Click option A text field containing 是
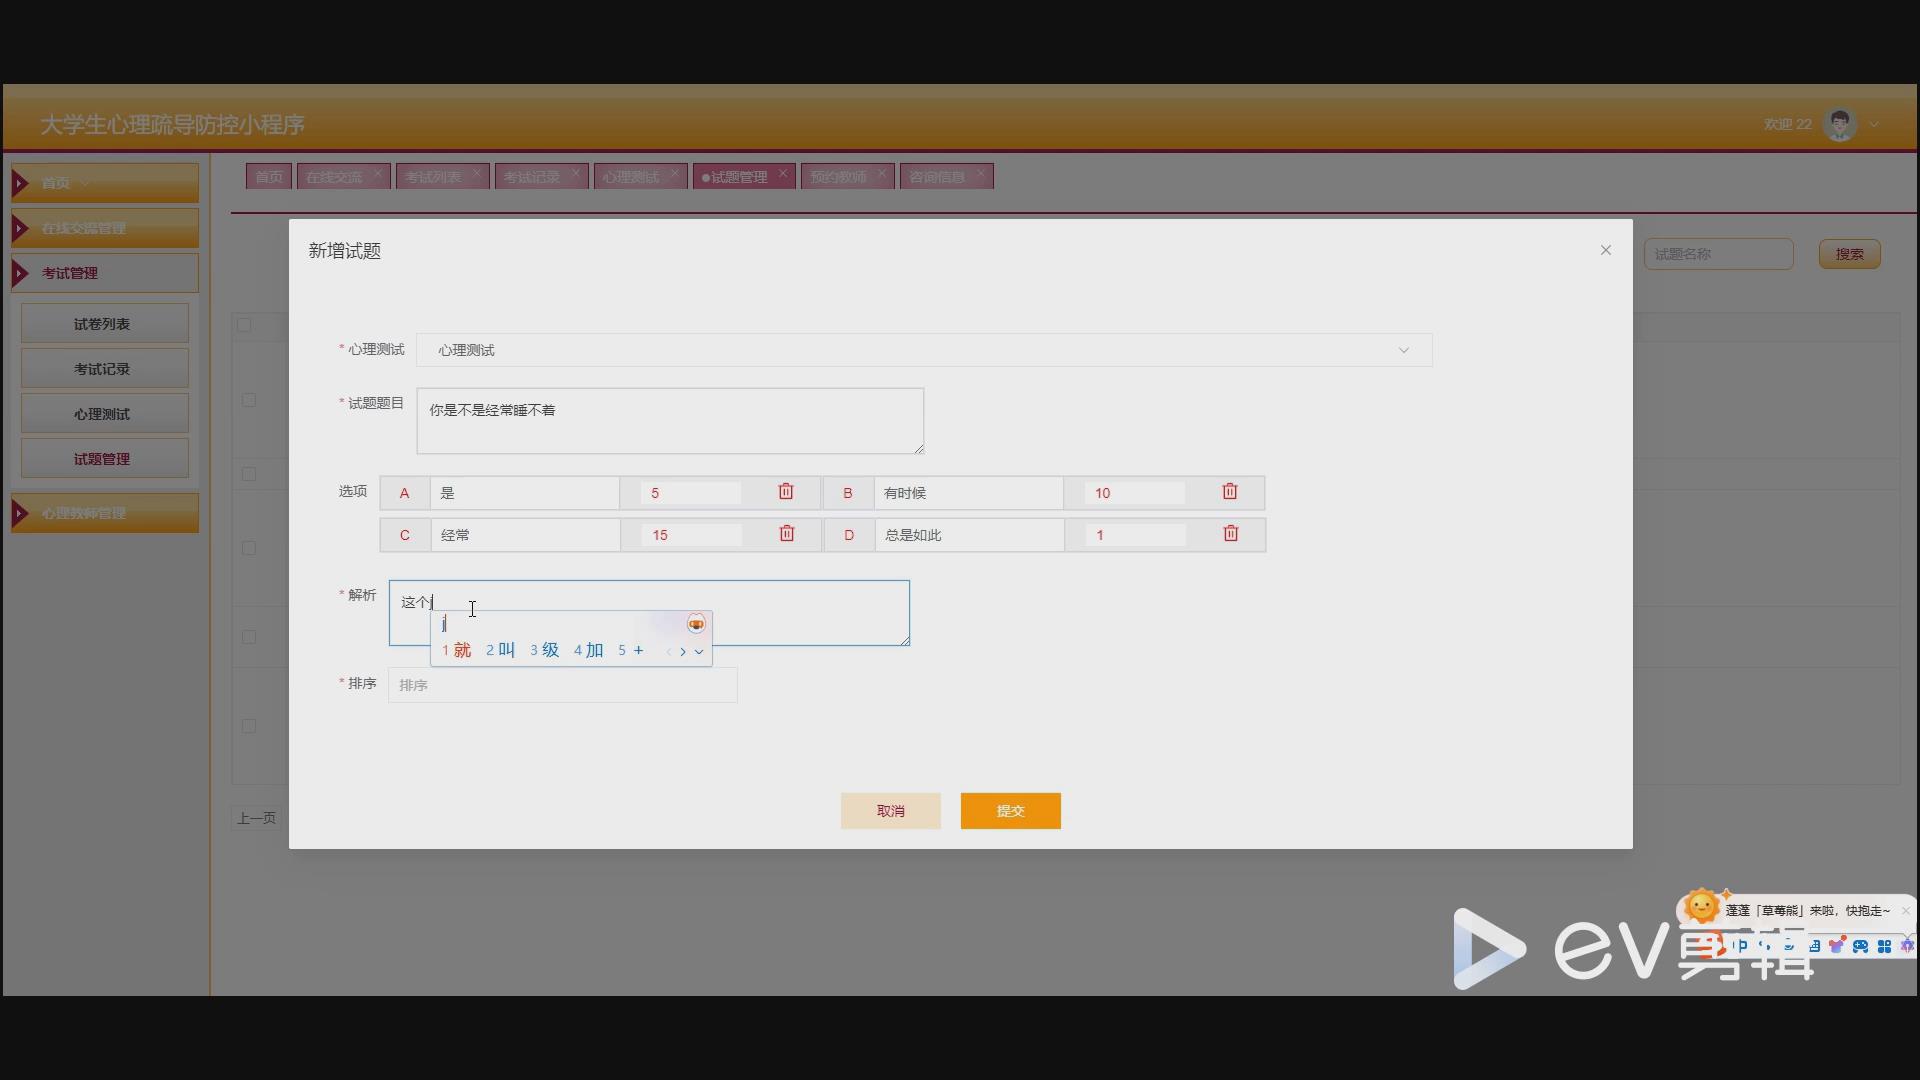The height and width of the screenshot is (1080, 1920). click(x=525, y=493)
